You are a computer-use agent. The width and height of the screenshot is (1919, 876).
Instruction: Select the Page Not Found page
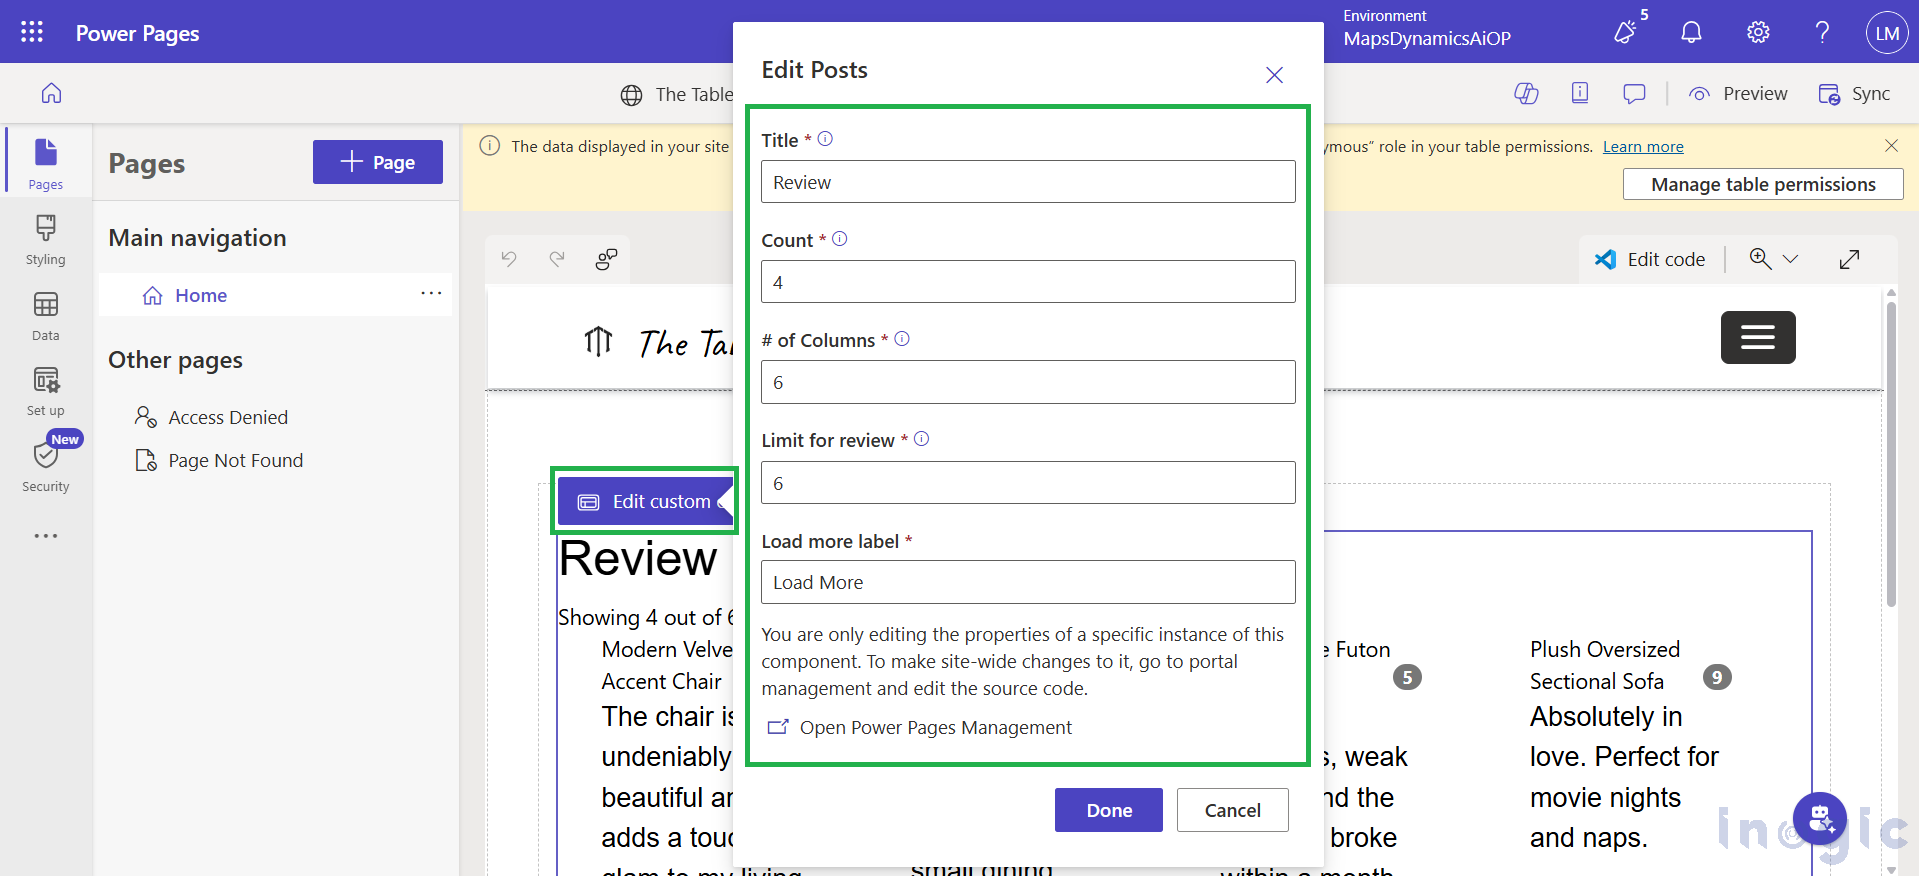click(235, 461)
